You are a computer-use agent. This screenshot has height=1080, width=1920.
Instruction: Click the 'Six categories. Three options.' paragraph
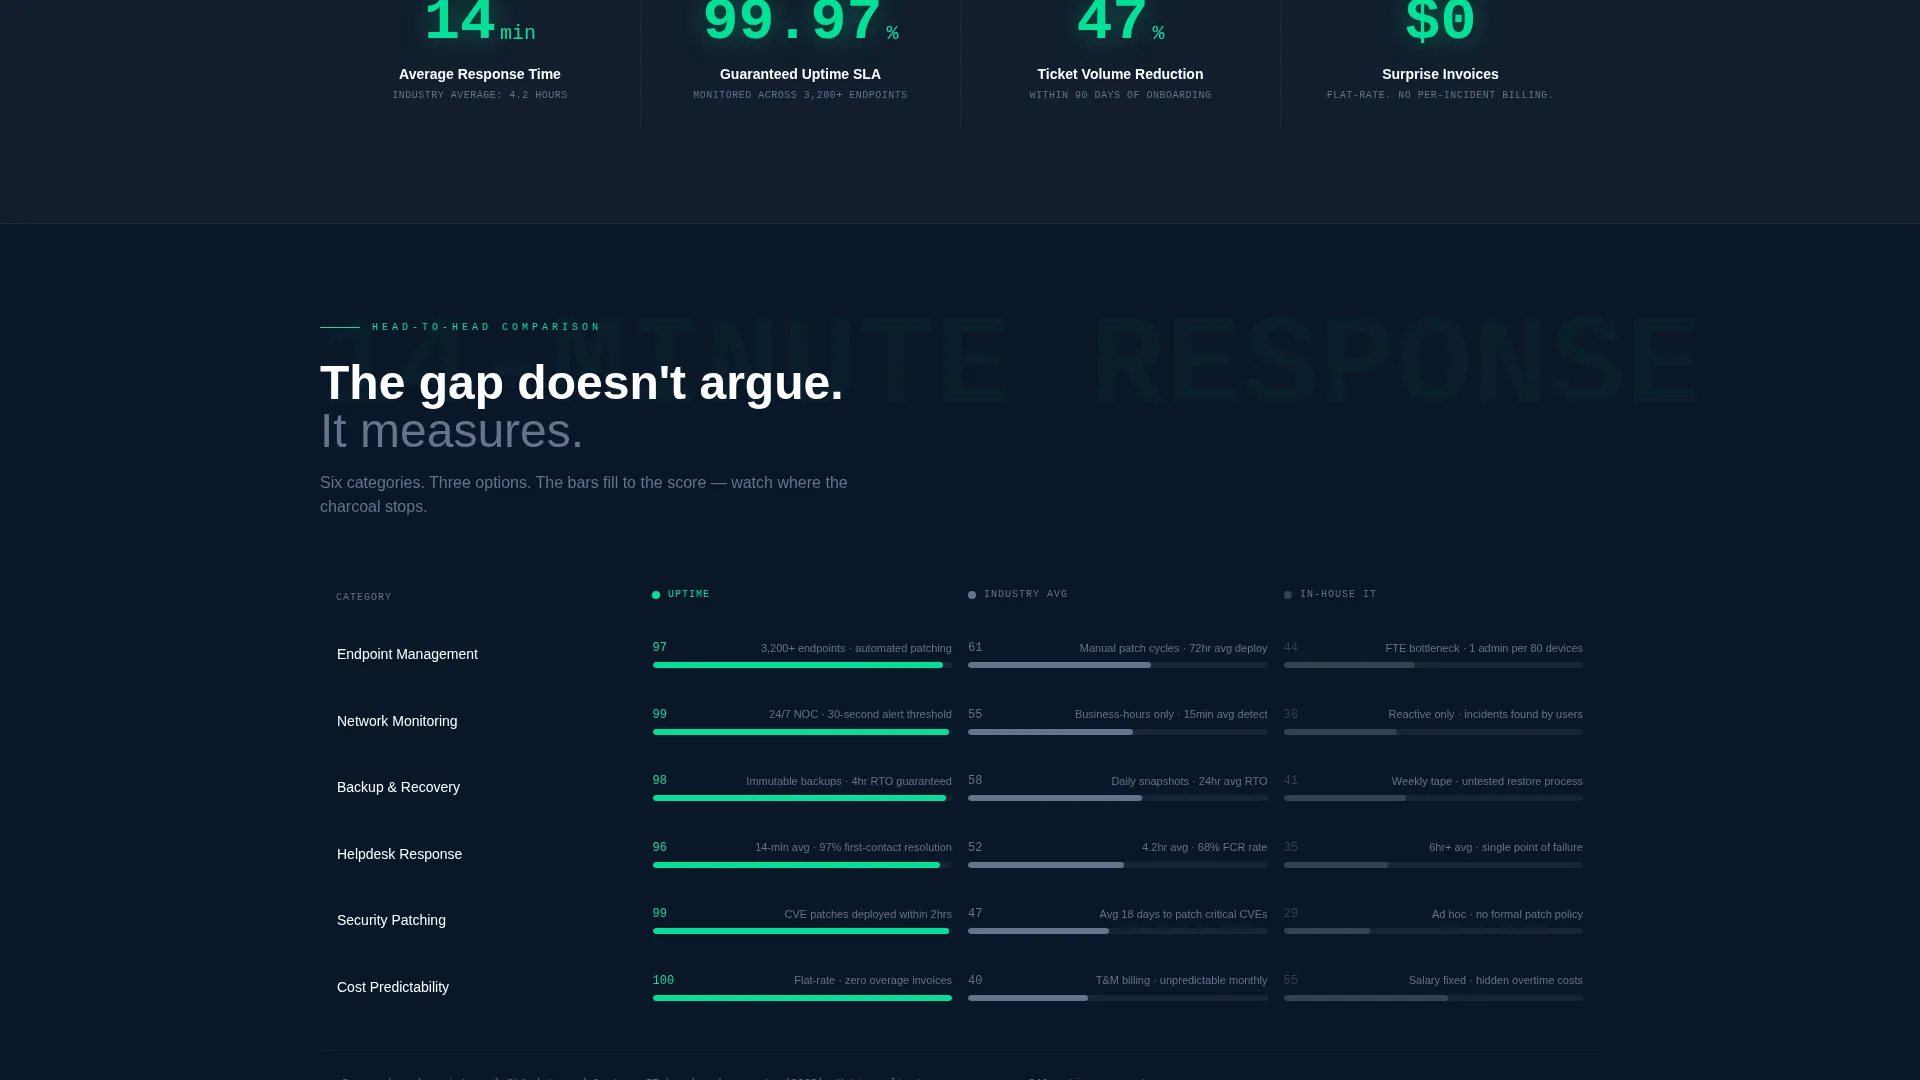[584, 494]
